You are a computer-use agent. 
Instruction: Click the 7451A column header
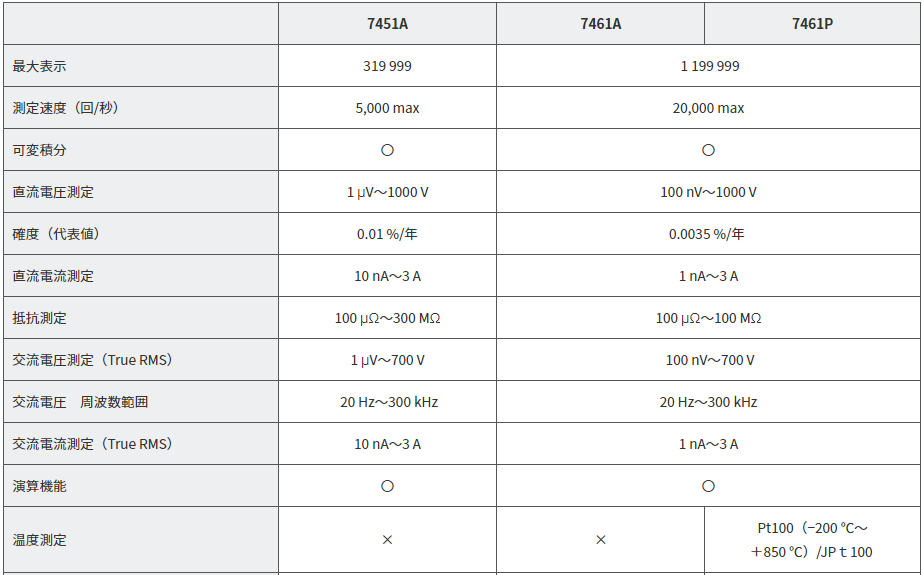tap(387, 24)
